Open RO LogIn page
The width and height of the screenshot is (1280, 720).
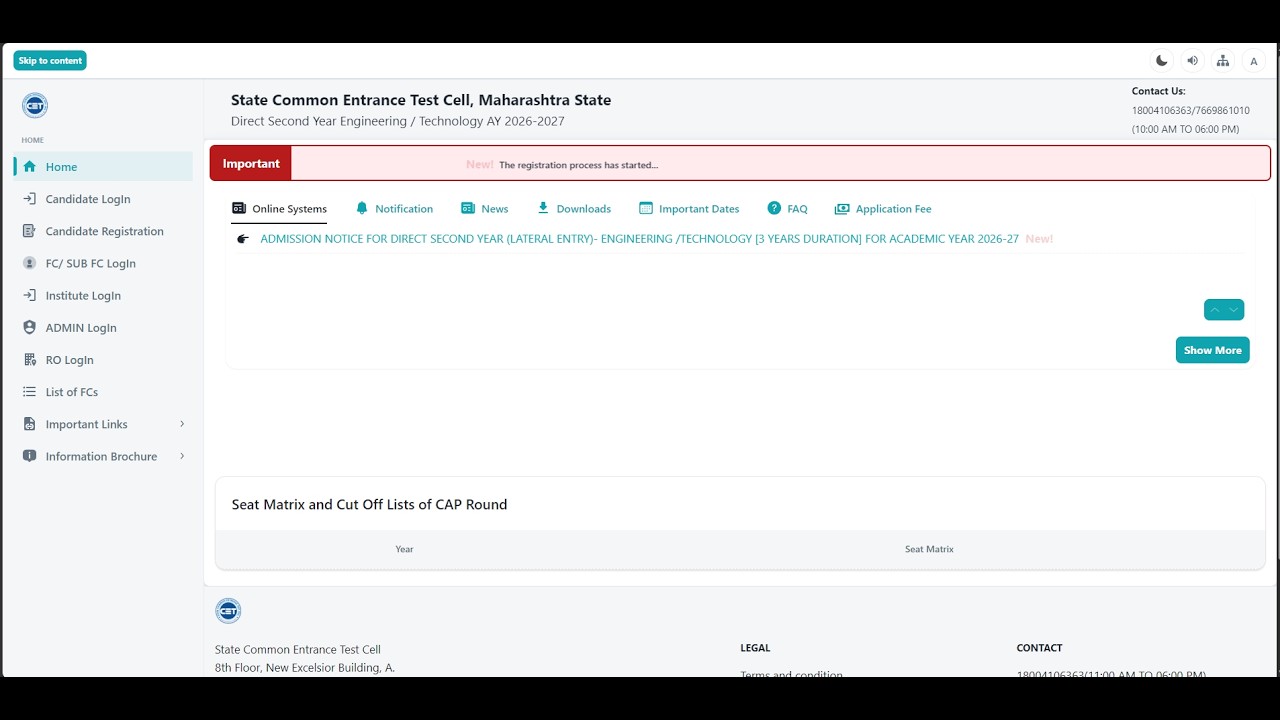click(104, 359)
